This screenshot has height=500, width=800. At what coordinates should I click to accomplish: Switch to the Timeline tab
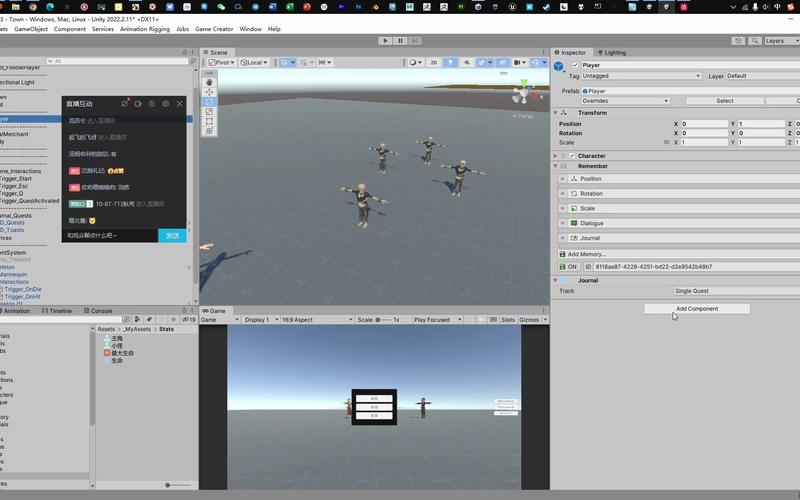(57, 311)
